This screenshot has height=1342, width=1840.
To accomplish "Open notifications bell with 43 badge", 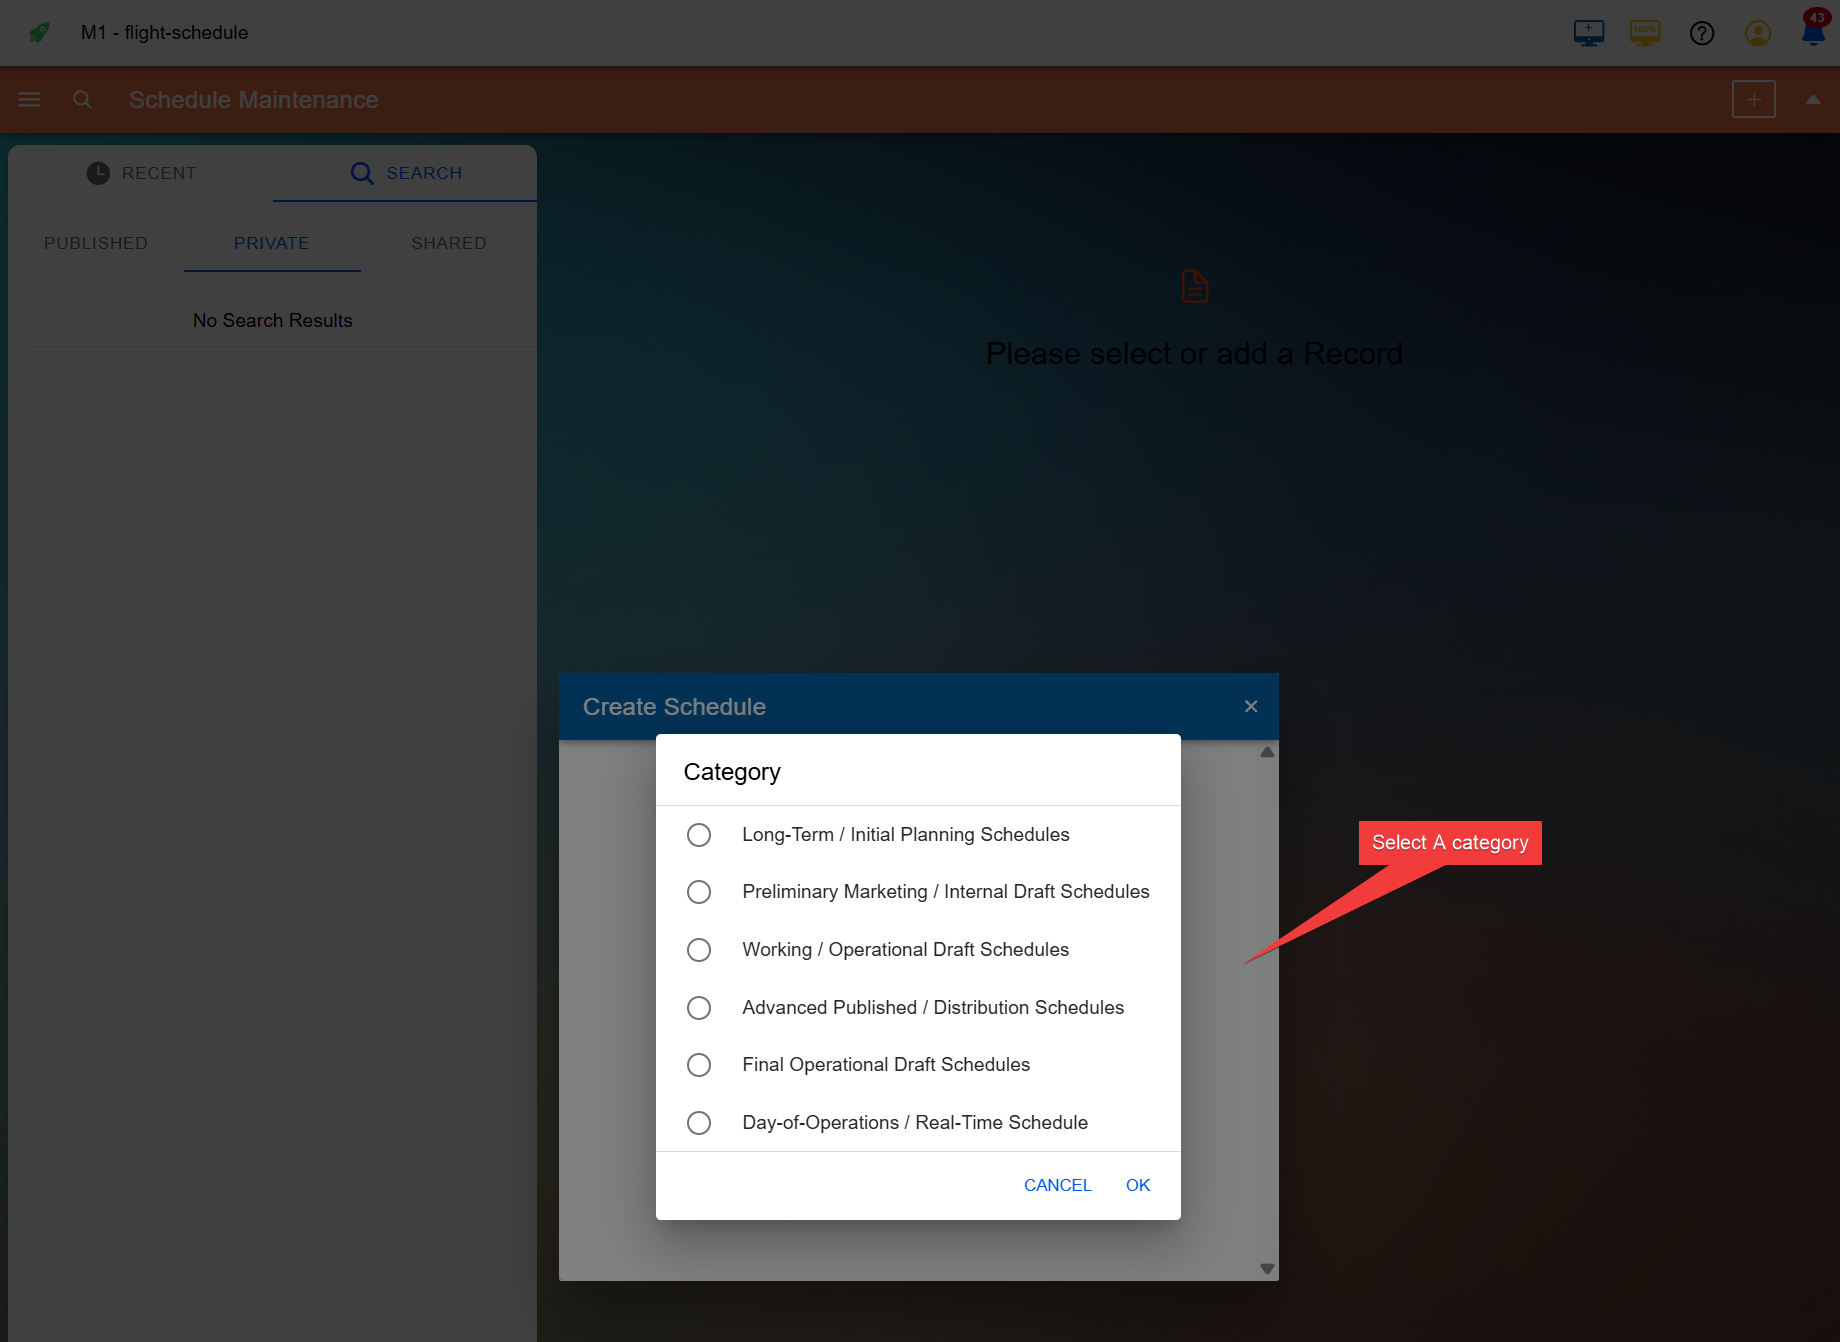I will point(1814,30).
